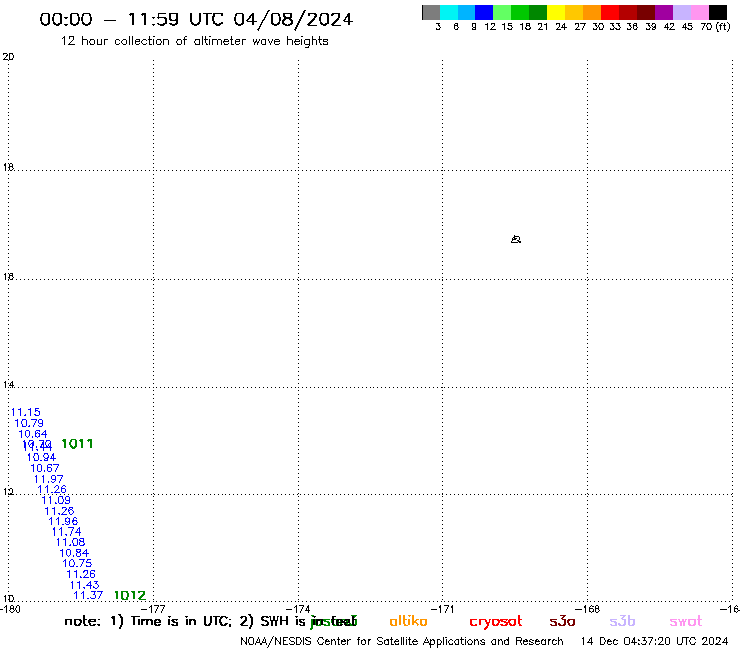The image size is (740, 650).
Task: Click the swot satellite legend label
Action: coord(686,621)
